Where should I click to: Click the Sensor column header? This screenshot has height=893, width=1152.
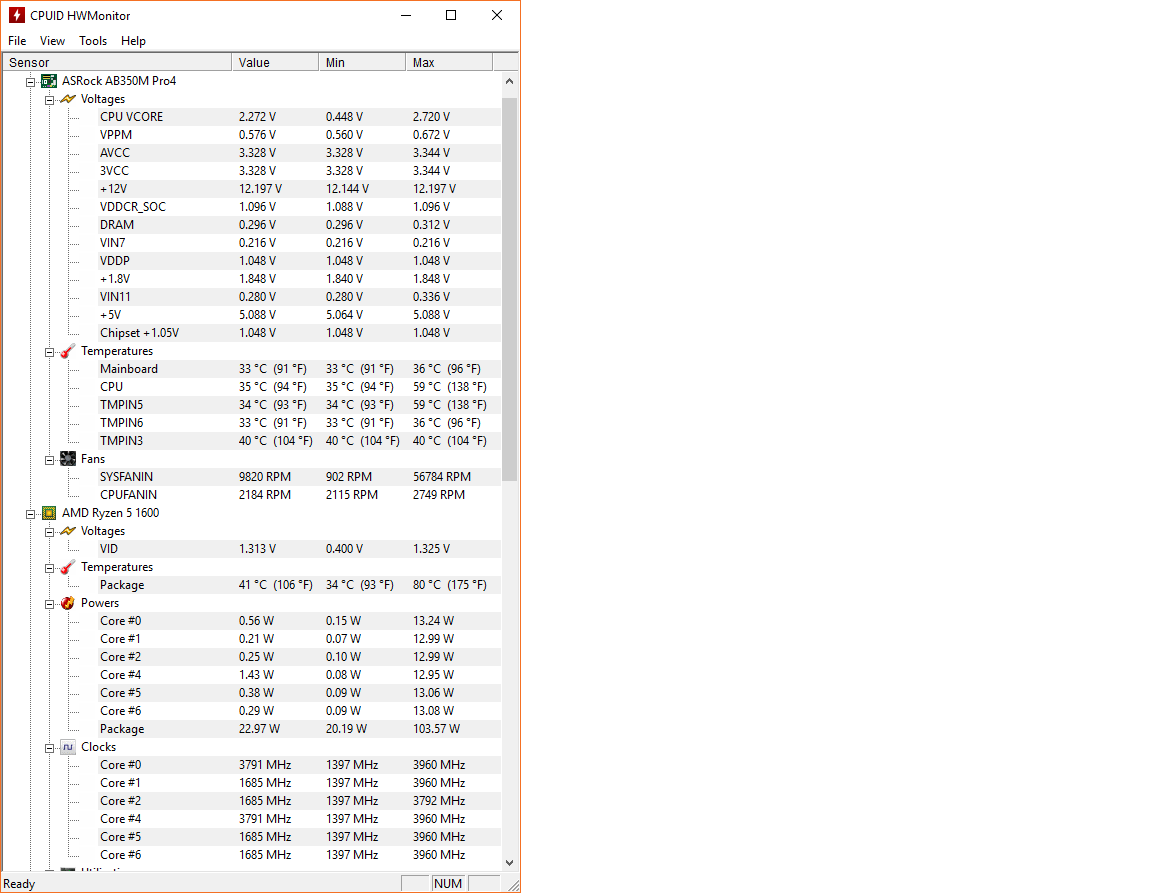pos(117,62)
